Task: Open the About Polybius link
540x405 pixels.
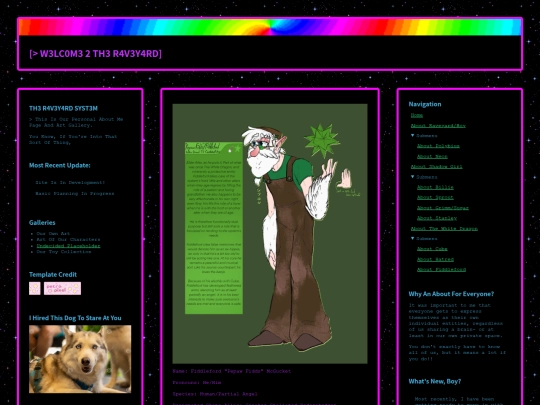Action: (x=438, y=146)
